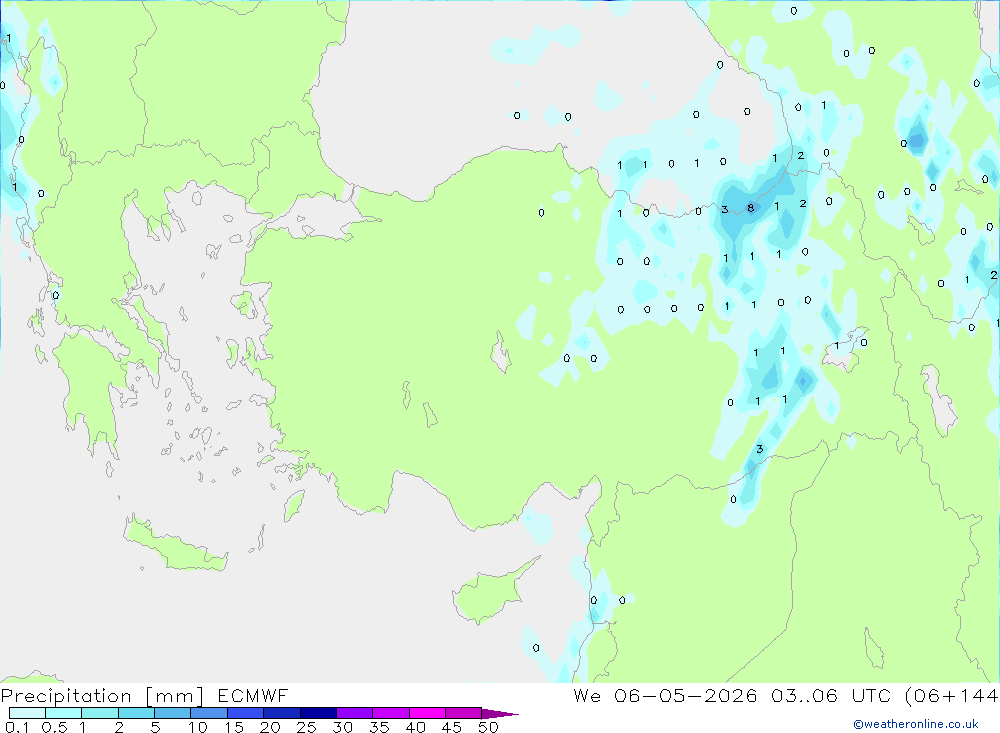Open the weatheronline.co.uk copyright link
Viewport: 1000px width, 733px height.
916,724
